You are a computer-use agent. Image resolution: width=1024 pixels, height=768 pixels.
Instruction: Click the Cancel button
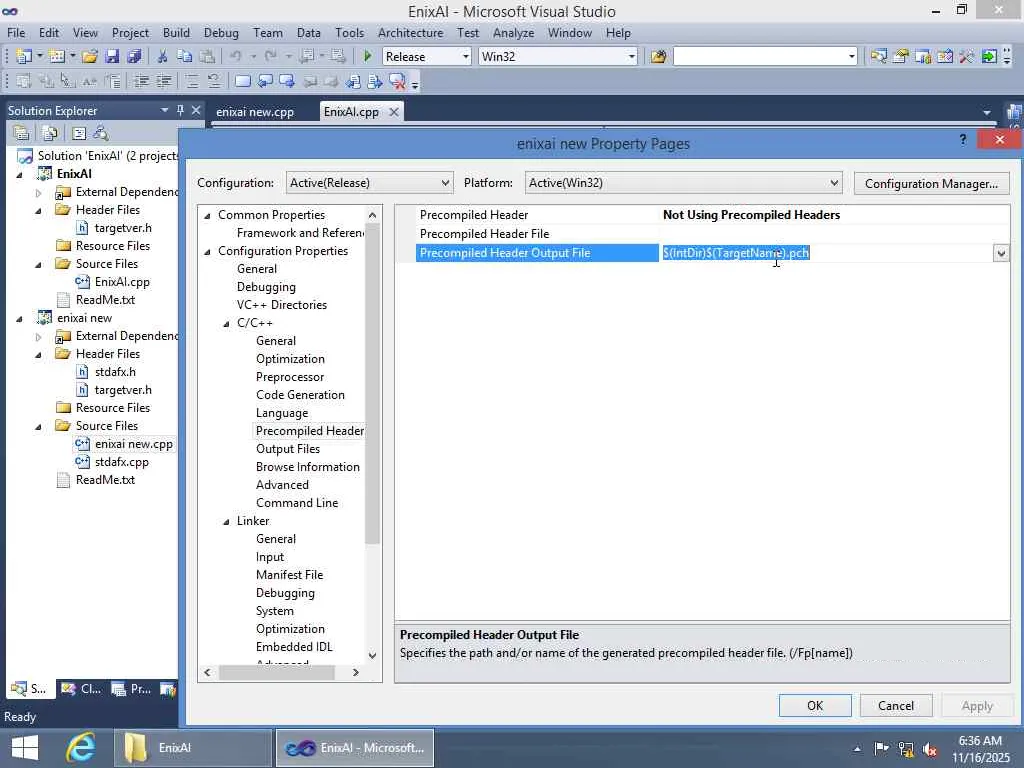pos(896,706)
